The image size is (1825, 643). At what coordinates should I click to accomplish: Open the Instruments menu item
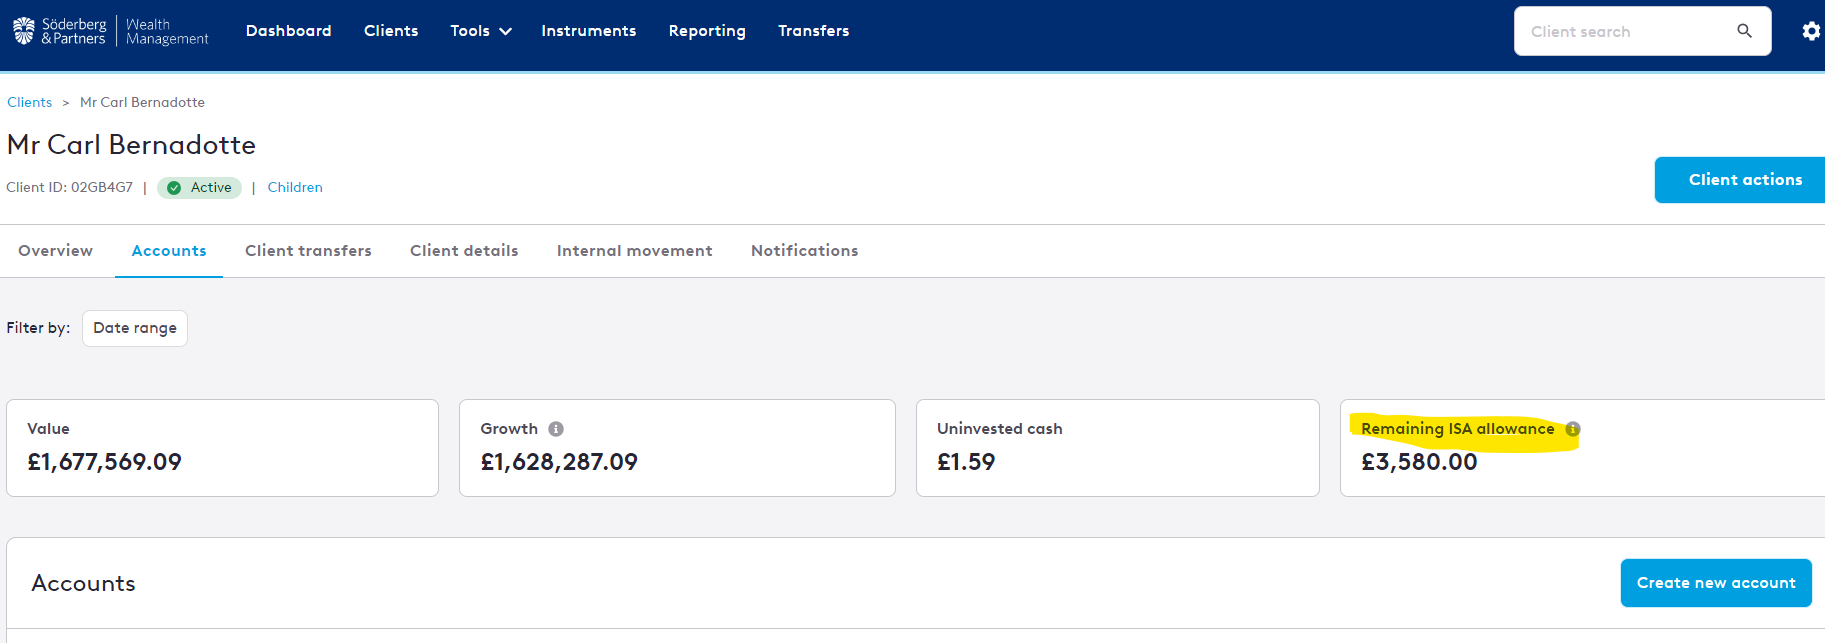click(588, 31)
